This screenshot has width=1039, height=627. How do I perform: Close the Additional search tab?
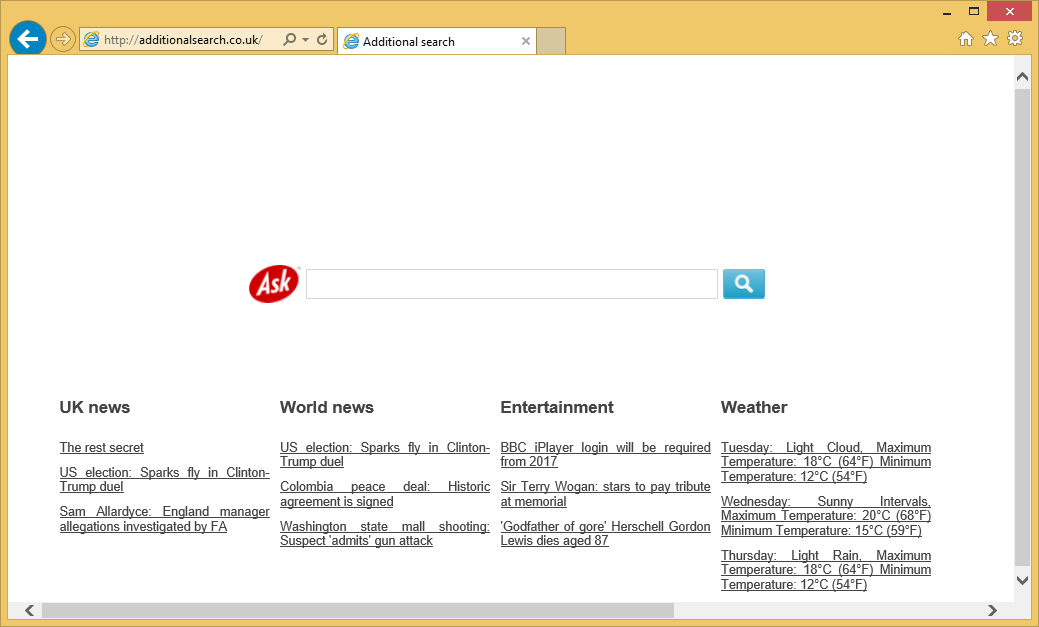526,41
